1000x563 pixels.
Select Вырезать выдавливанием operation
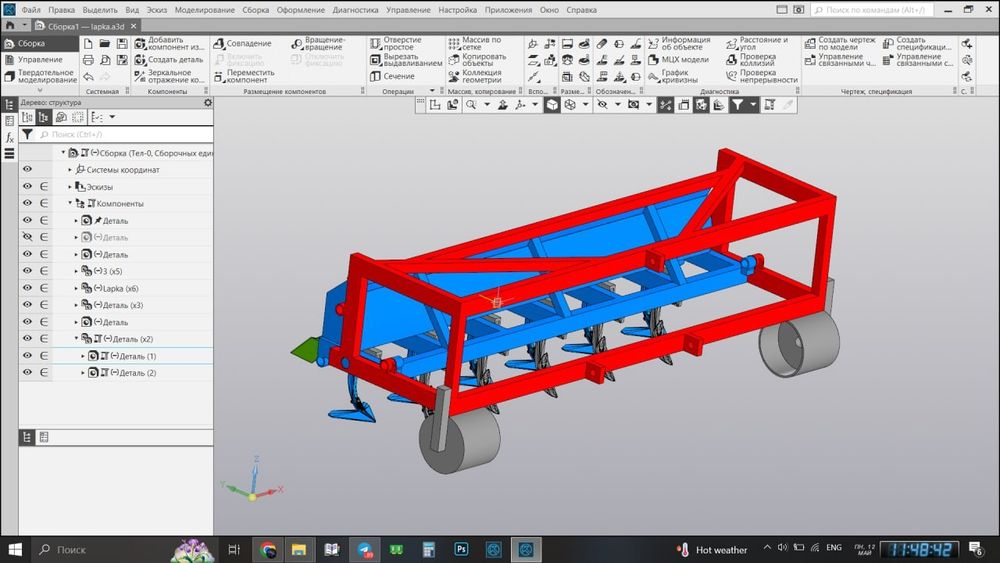point(406,60)
